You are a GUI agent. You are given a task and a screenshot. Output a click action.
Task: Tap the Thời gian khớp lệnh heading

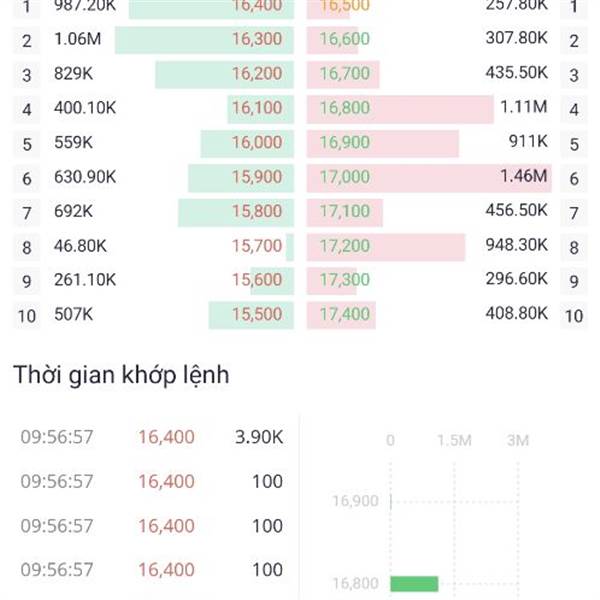121,375
